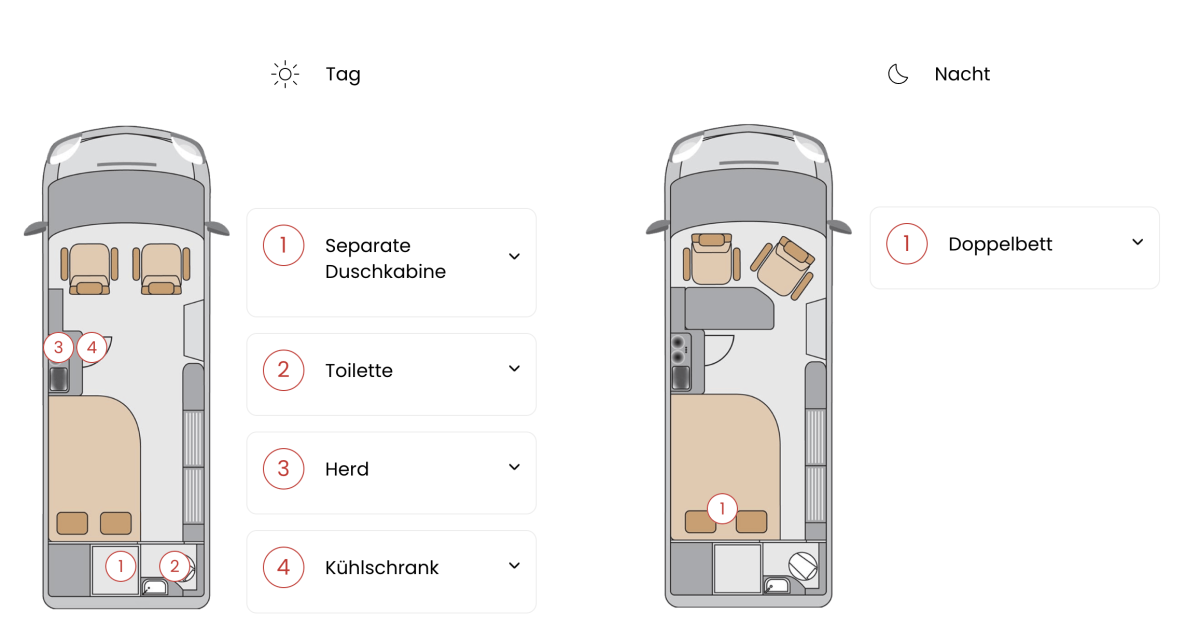Click the night layout camper floorplan image
Screen dimensions: 1200x641
coord(748,366)
